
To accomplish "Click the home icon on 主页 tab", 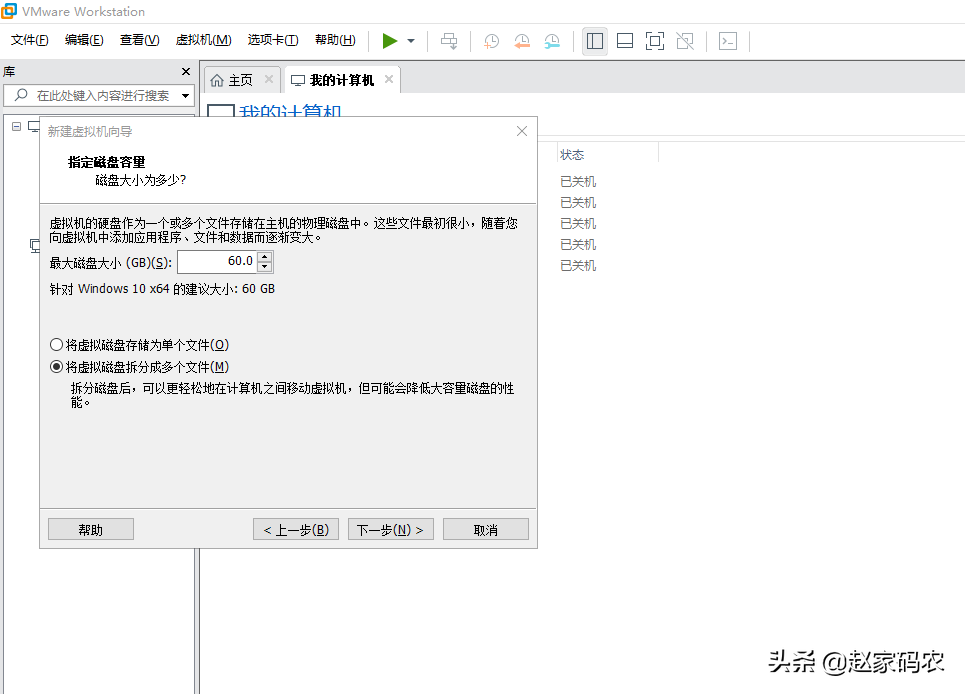I will 217,81.
